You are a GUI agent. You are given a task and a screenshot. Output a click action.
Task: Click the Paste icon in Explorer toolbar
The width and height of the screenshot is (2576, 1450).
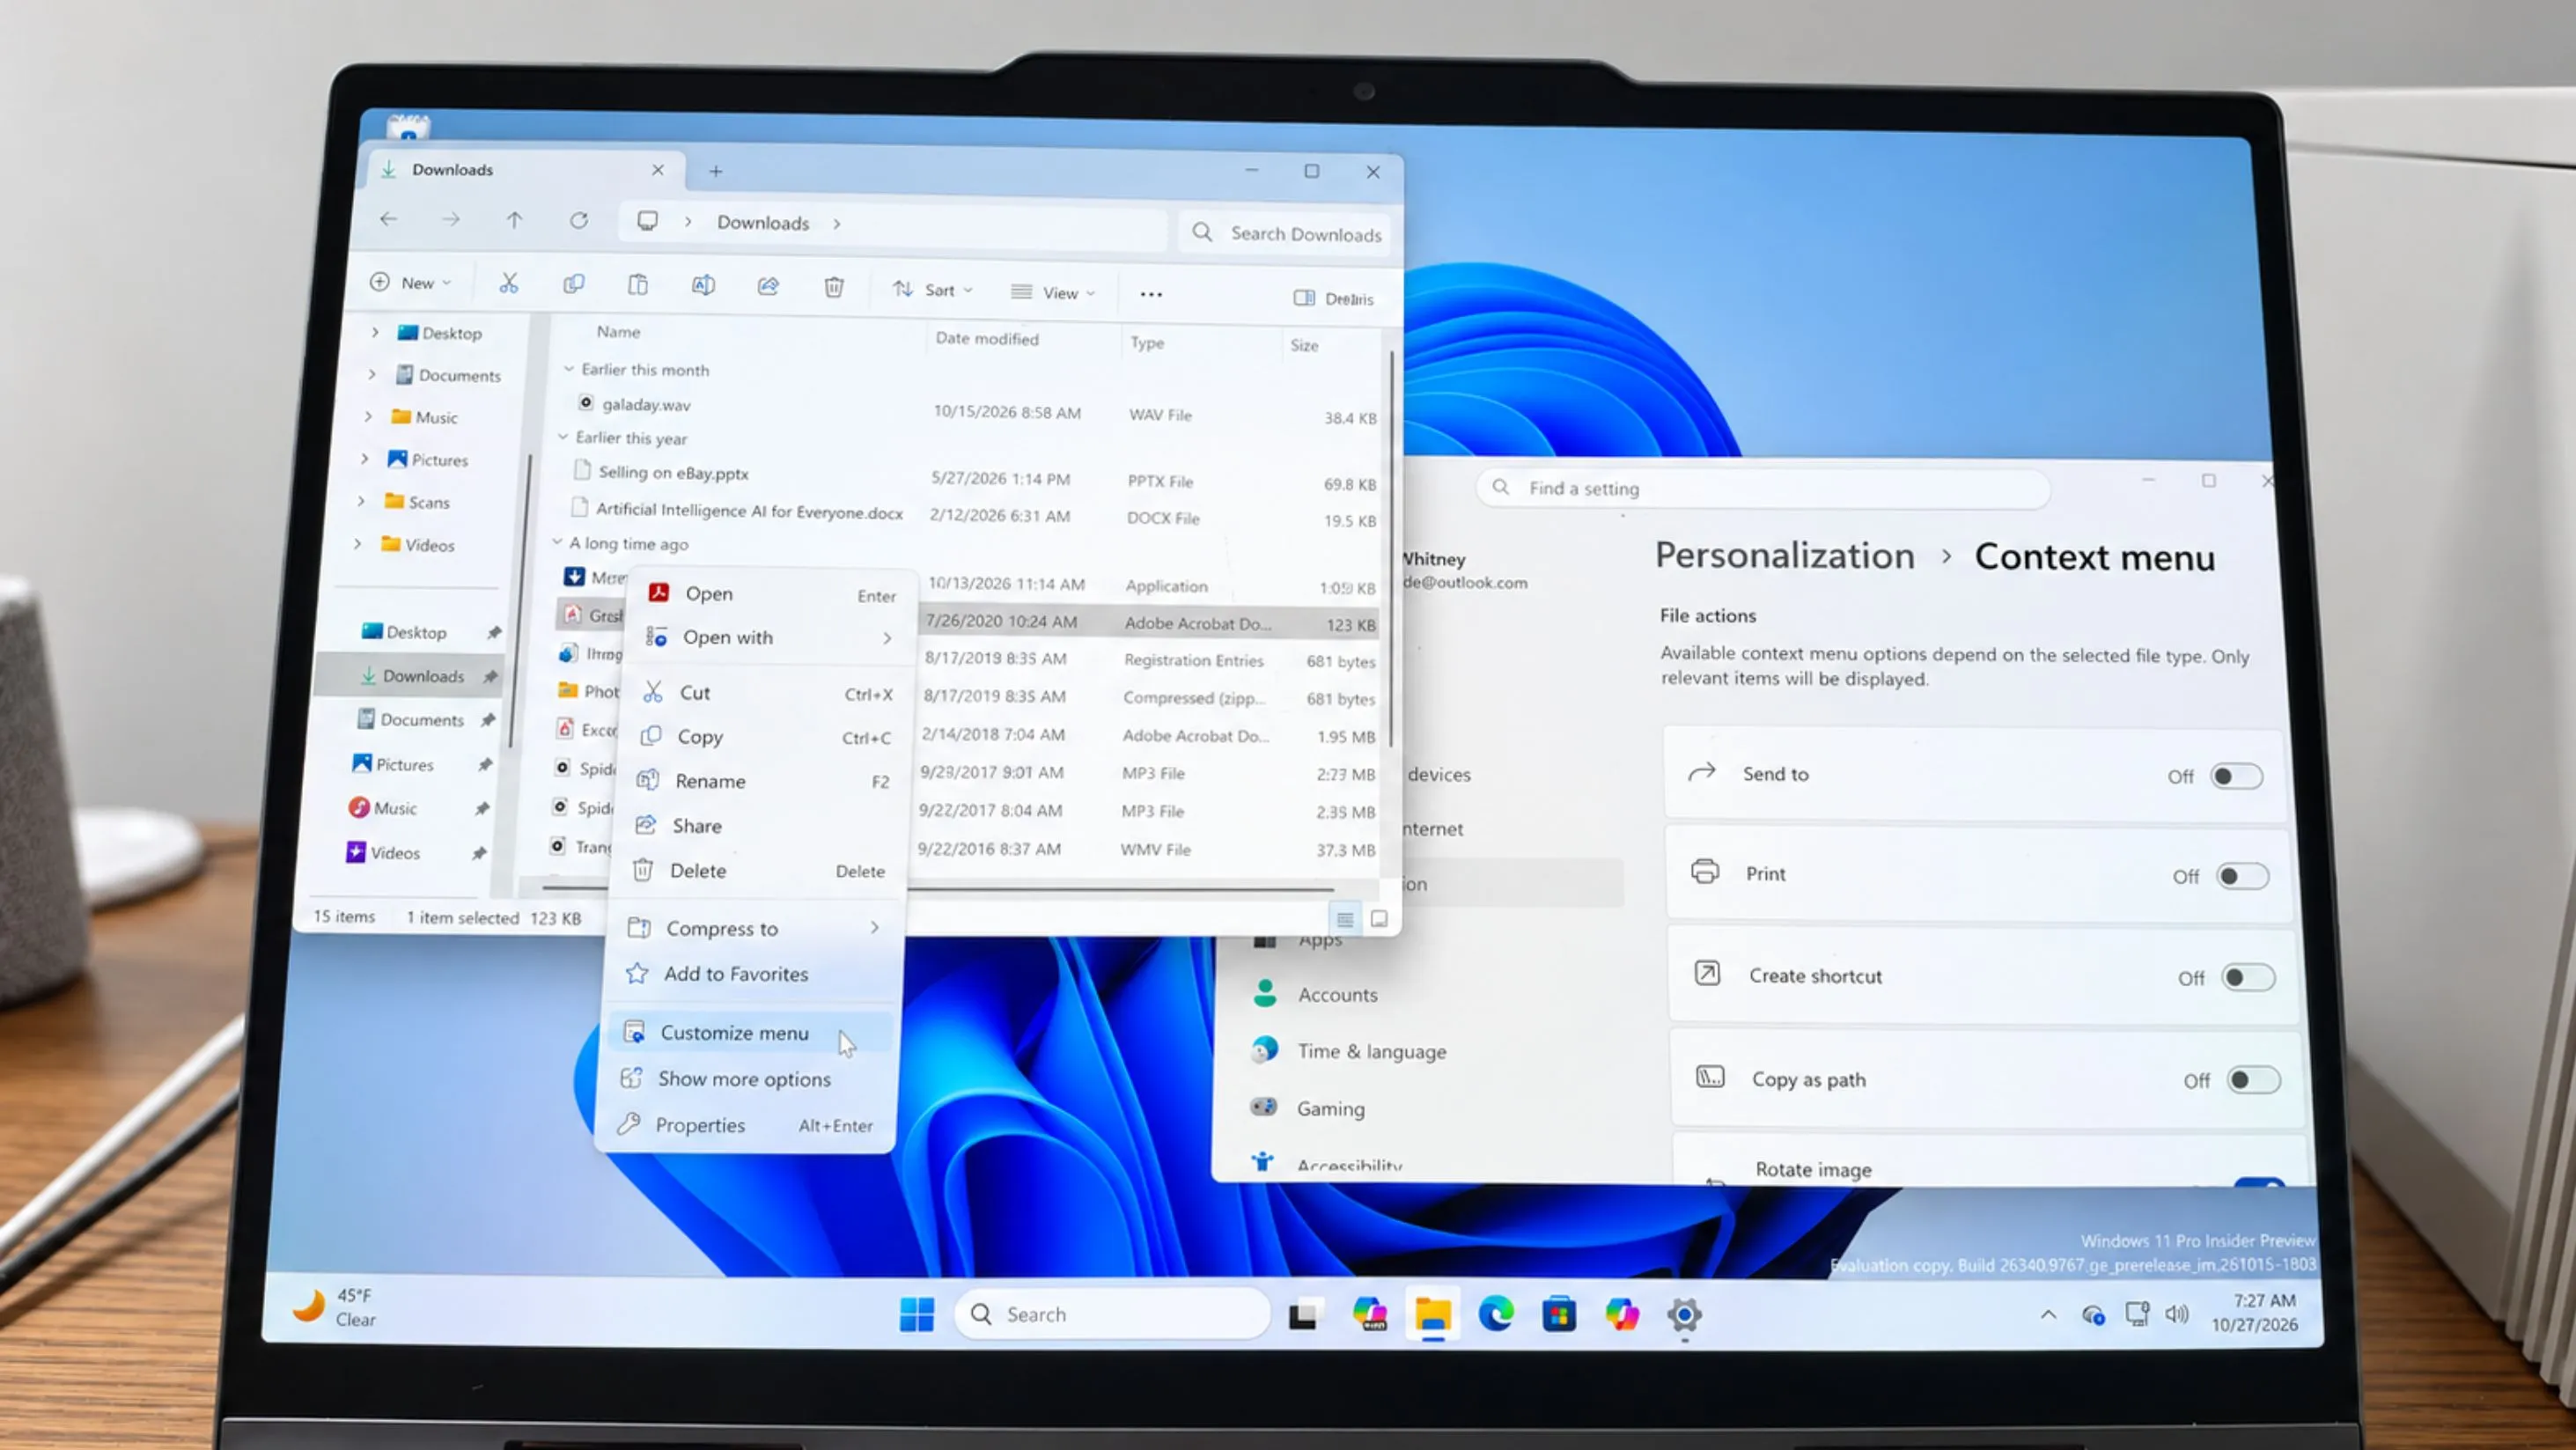pyautogui.click(x=637, y=285)
